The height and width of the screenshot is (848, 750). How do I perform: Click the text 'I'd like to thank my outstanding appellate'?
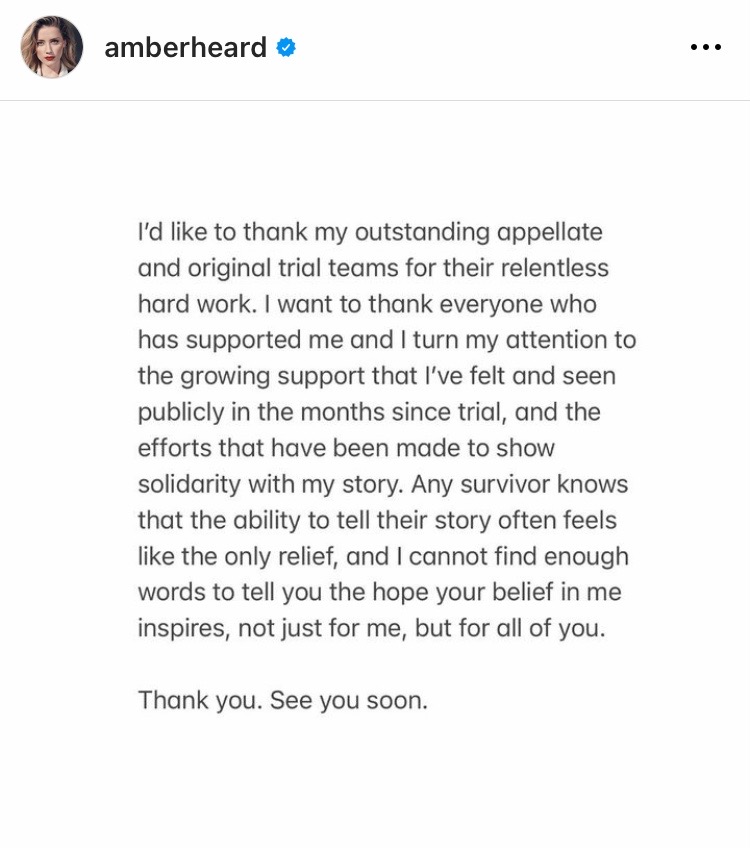[370, 232]
